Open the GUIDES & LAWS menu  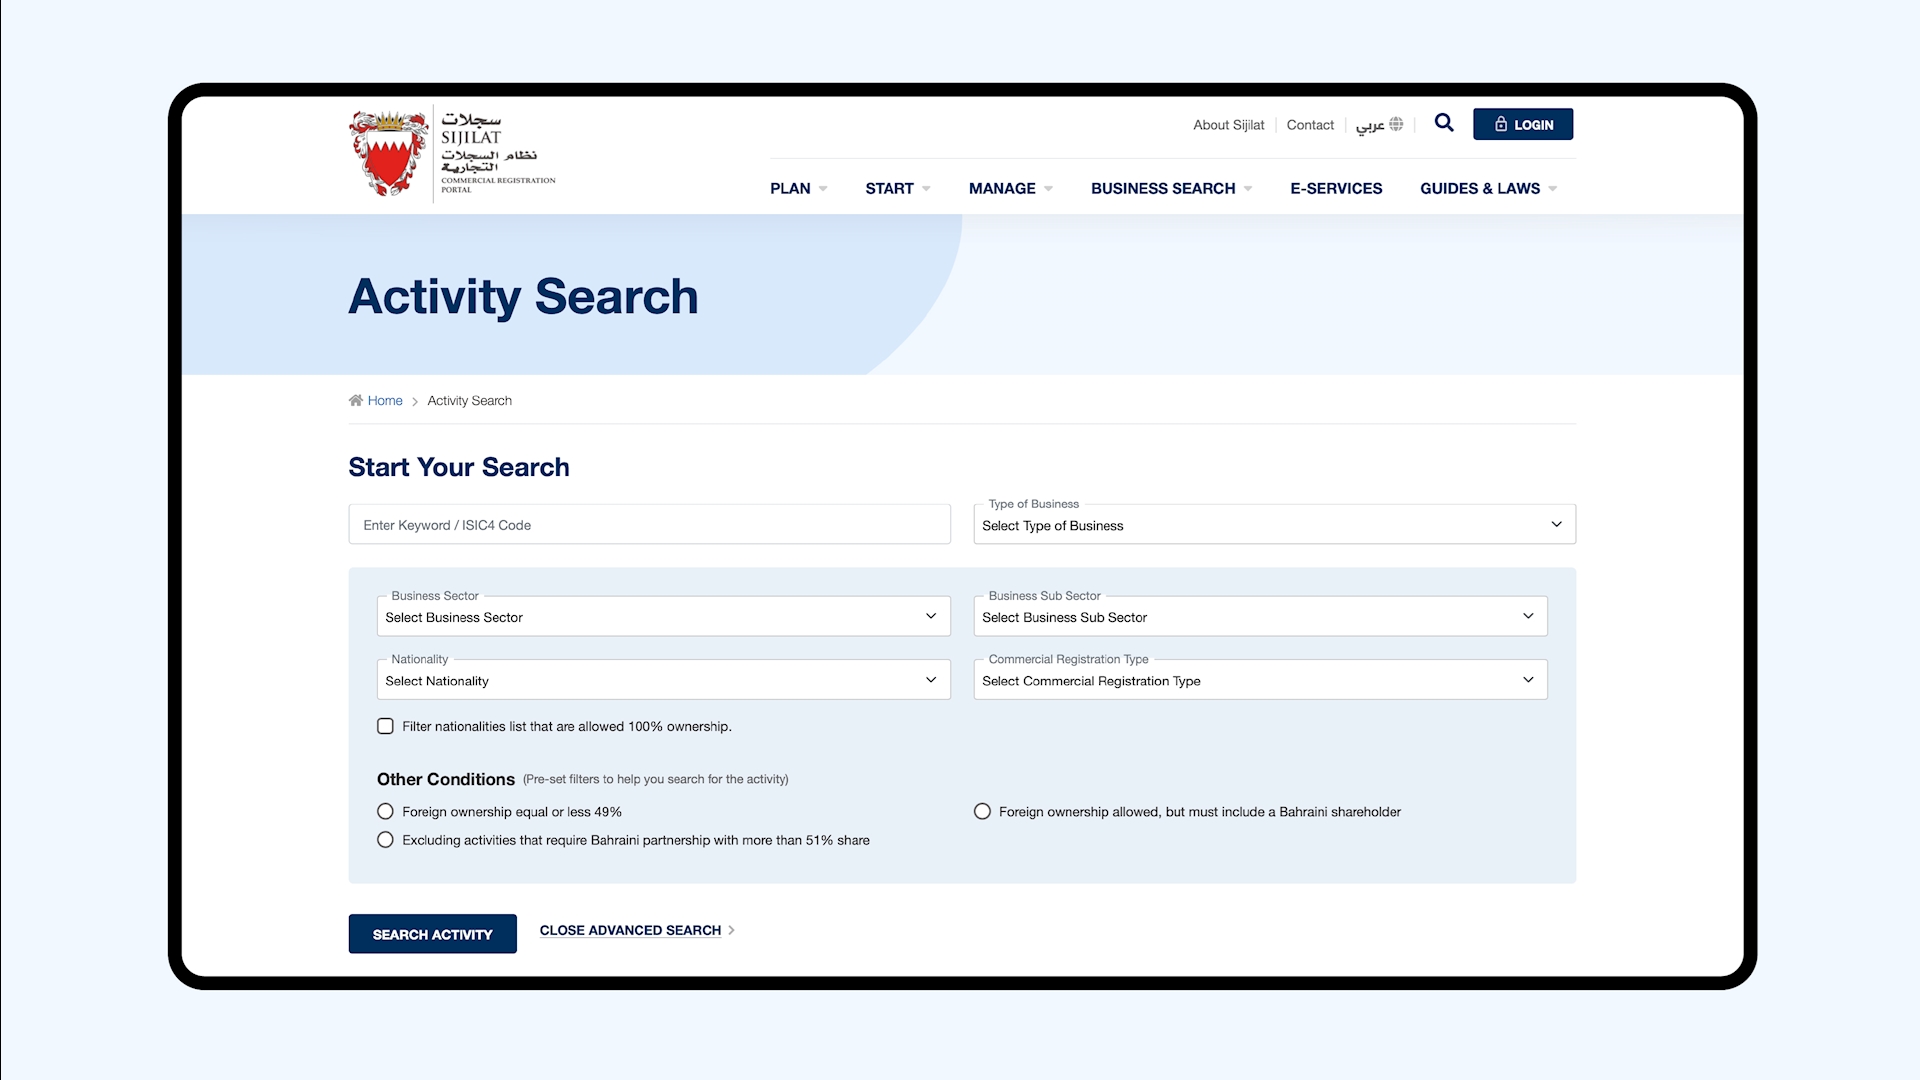1480,188
